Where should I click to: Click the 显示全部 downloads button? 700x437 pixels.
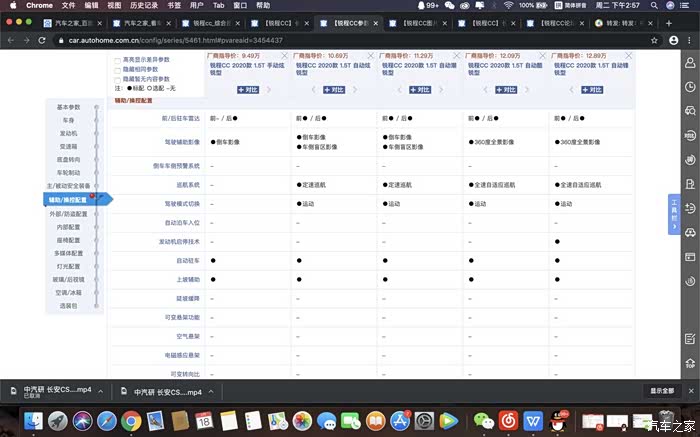pos(661,391)
